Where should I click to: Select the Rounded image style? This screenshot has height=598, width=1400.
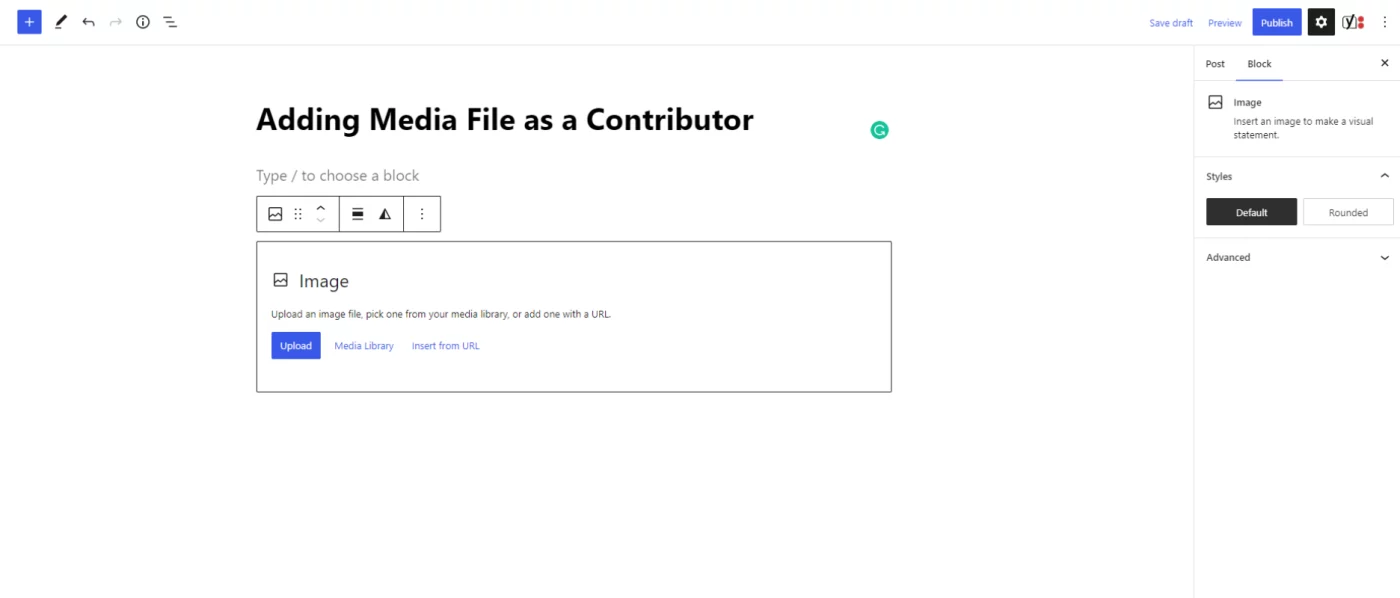pyautogui.click(x=1348, y=212)
